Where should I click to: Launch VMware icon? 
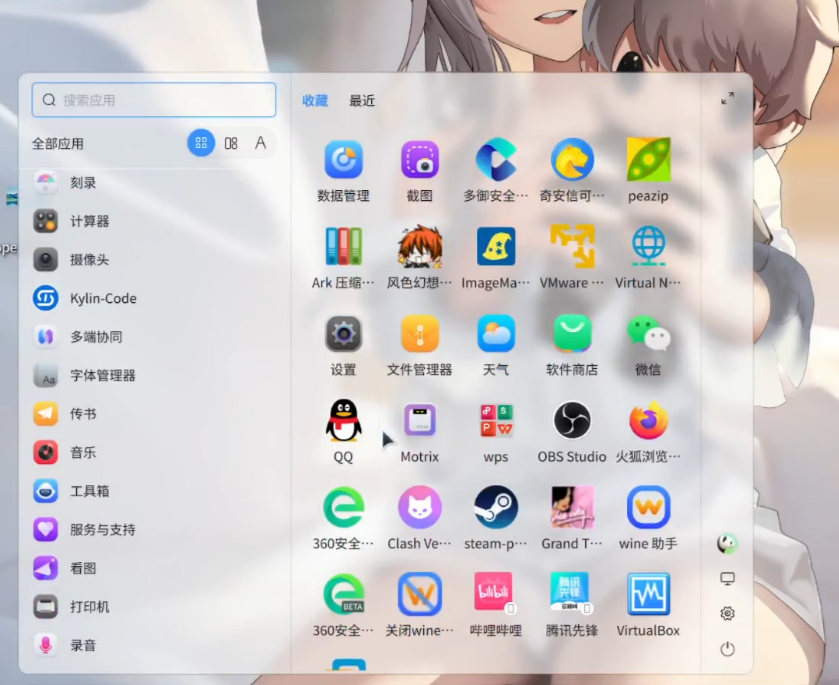coord(572,247)
